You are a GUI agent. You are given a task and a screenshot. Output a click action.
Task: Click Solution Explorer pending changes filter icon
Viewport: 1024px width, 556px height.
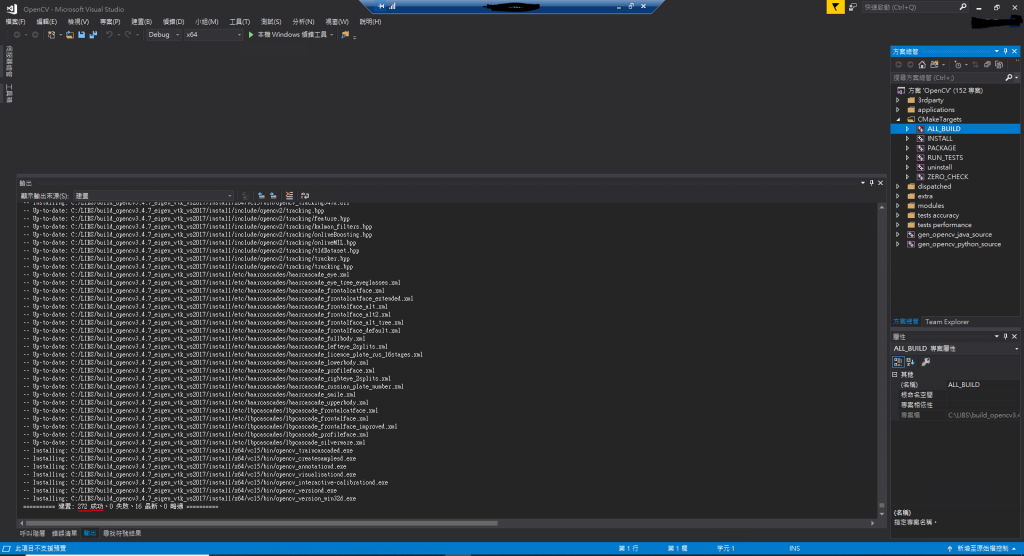[x=957, y=65]
